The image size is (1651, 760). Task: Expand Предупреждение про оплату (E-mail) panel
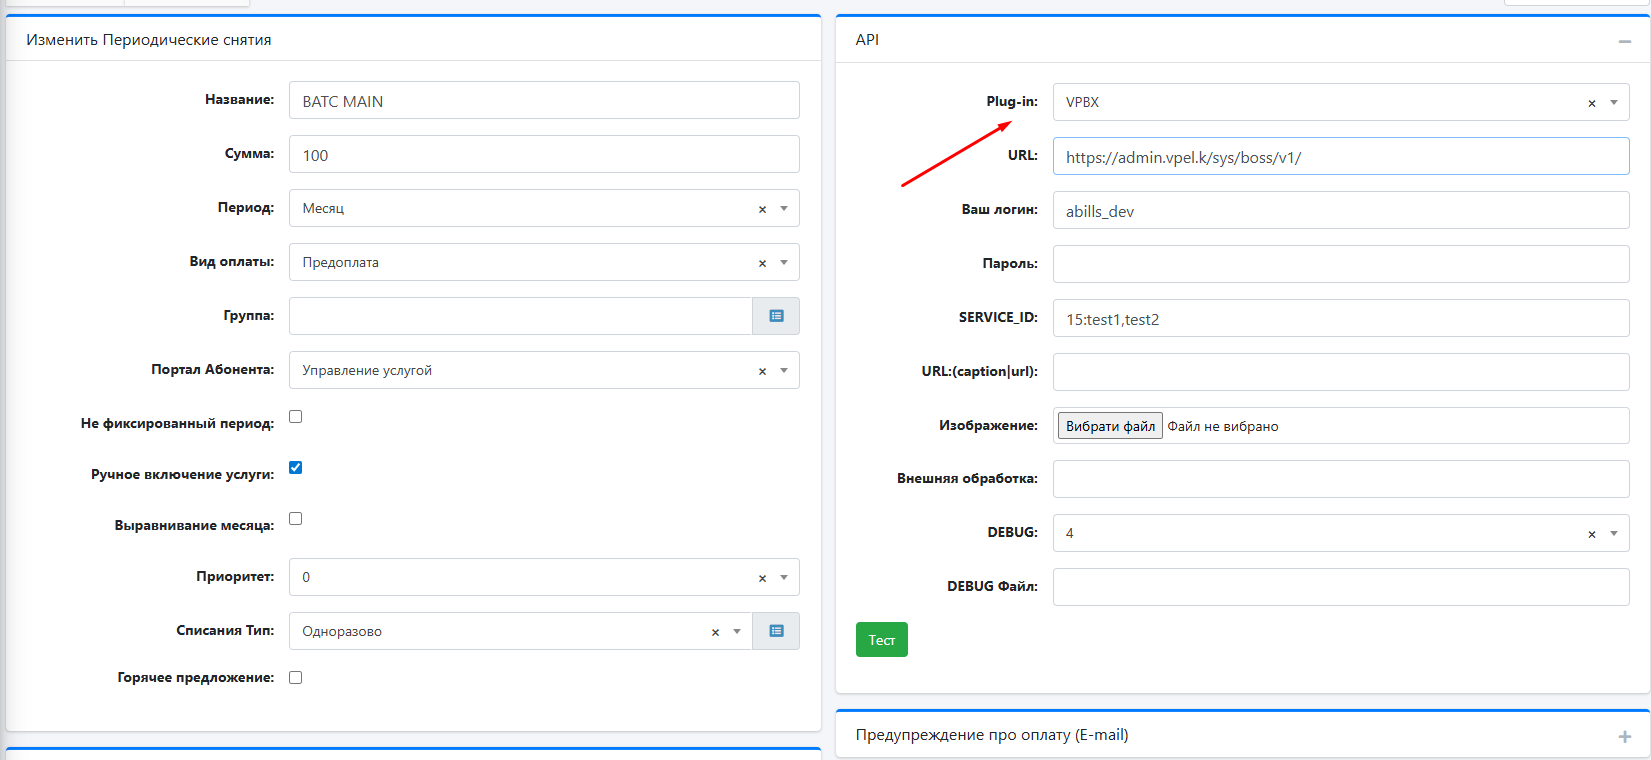[x=1624, y=736]
